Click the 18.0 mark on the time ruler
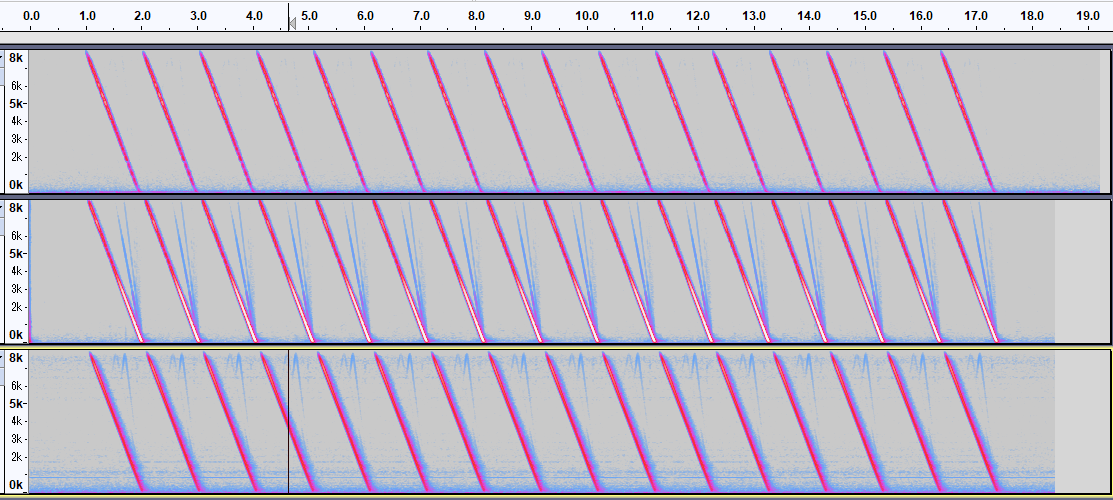Image resolution: width=1113 pixels, height=500 pixels. (1031, 15)
